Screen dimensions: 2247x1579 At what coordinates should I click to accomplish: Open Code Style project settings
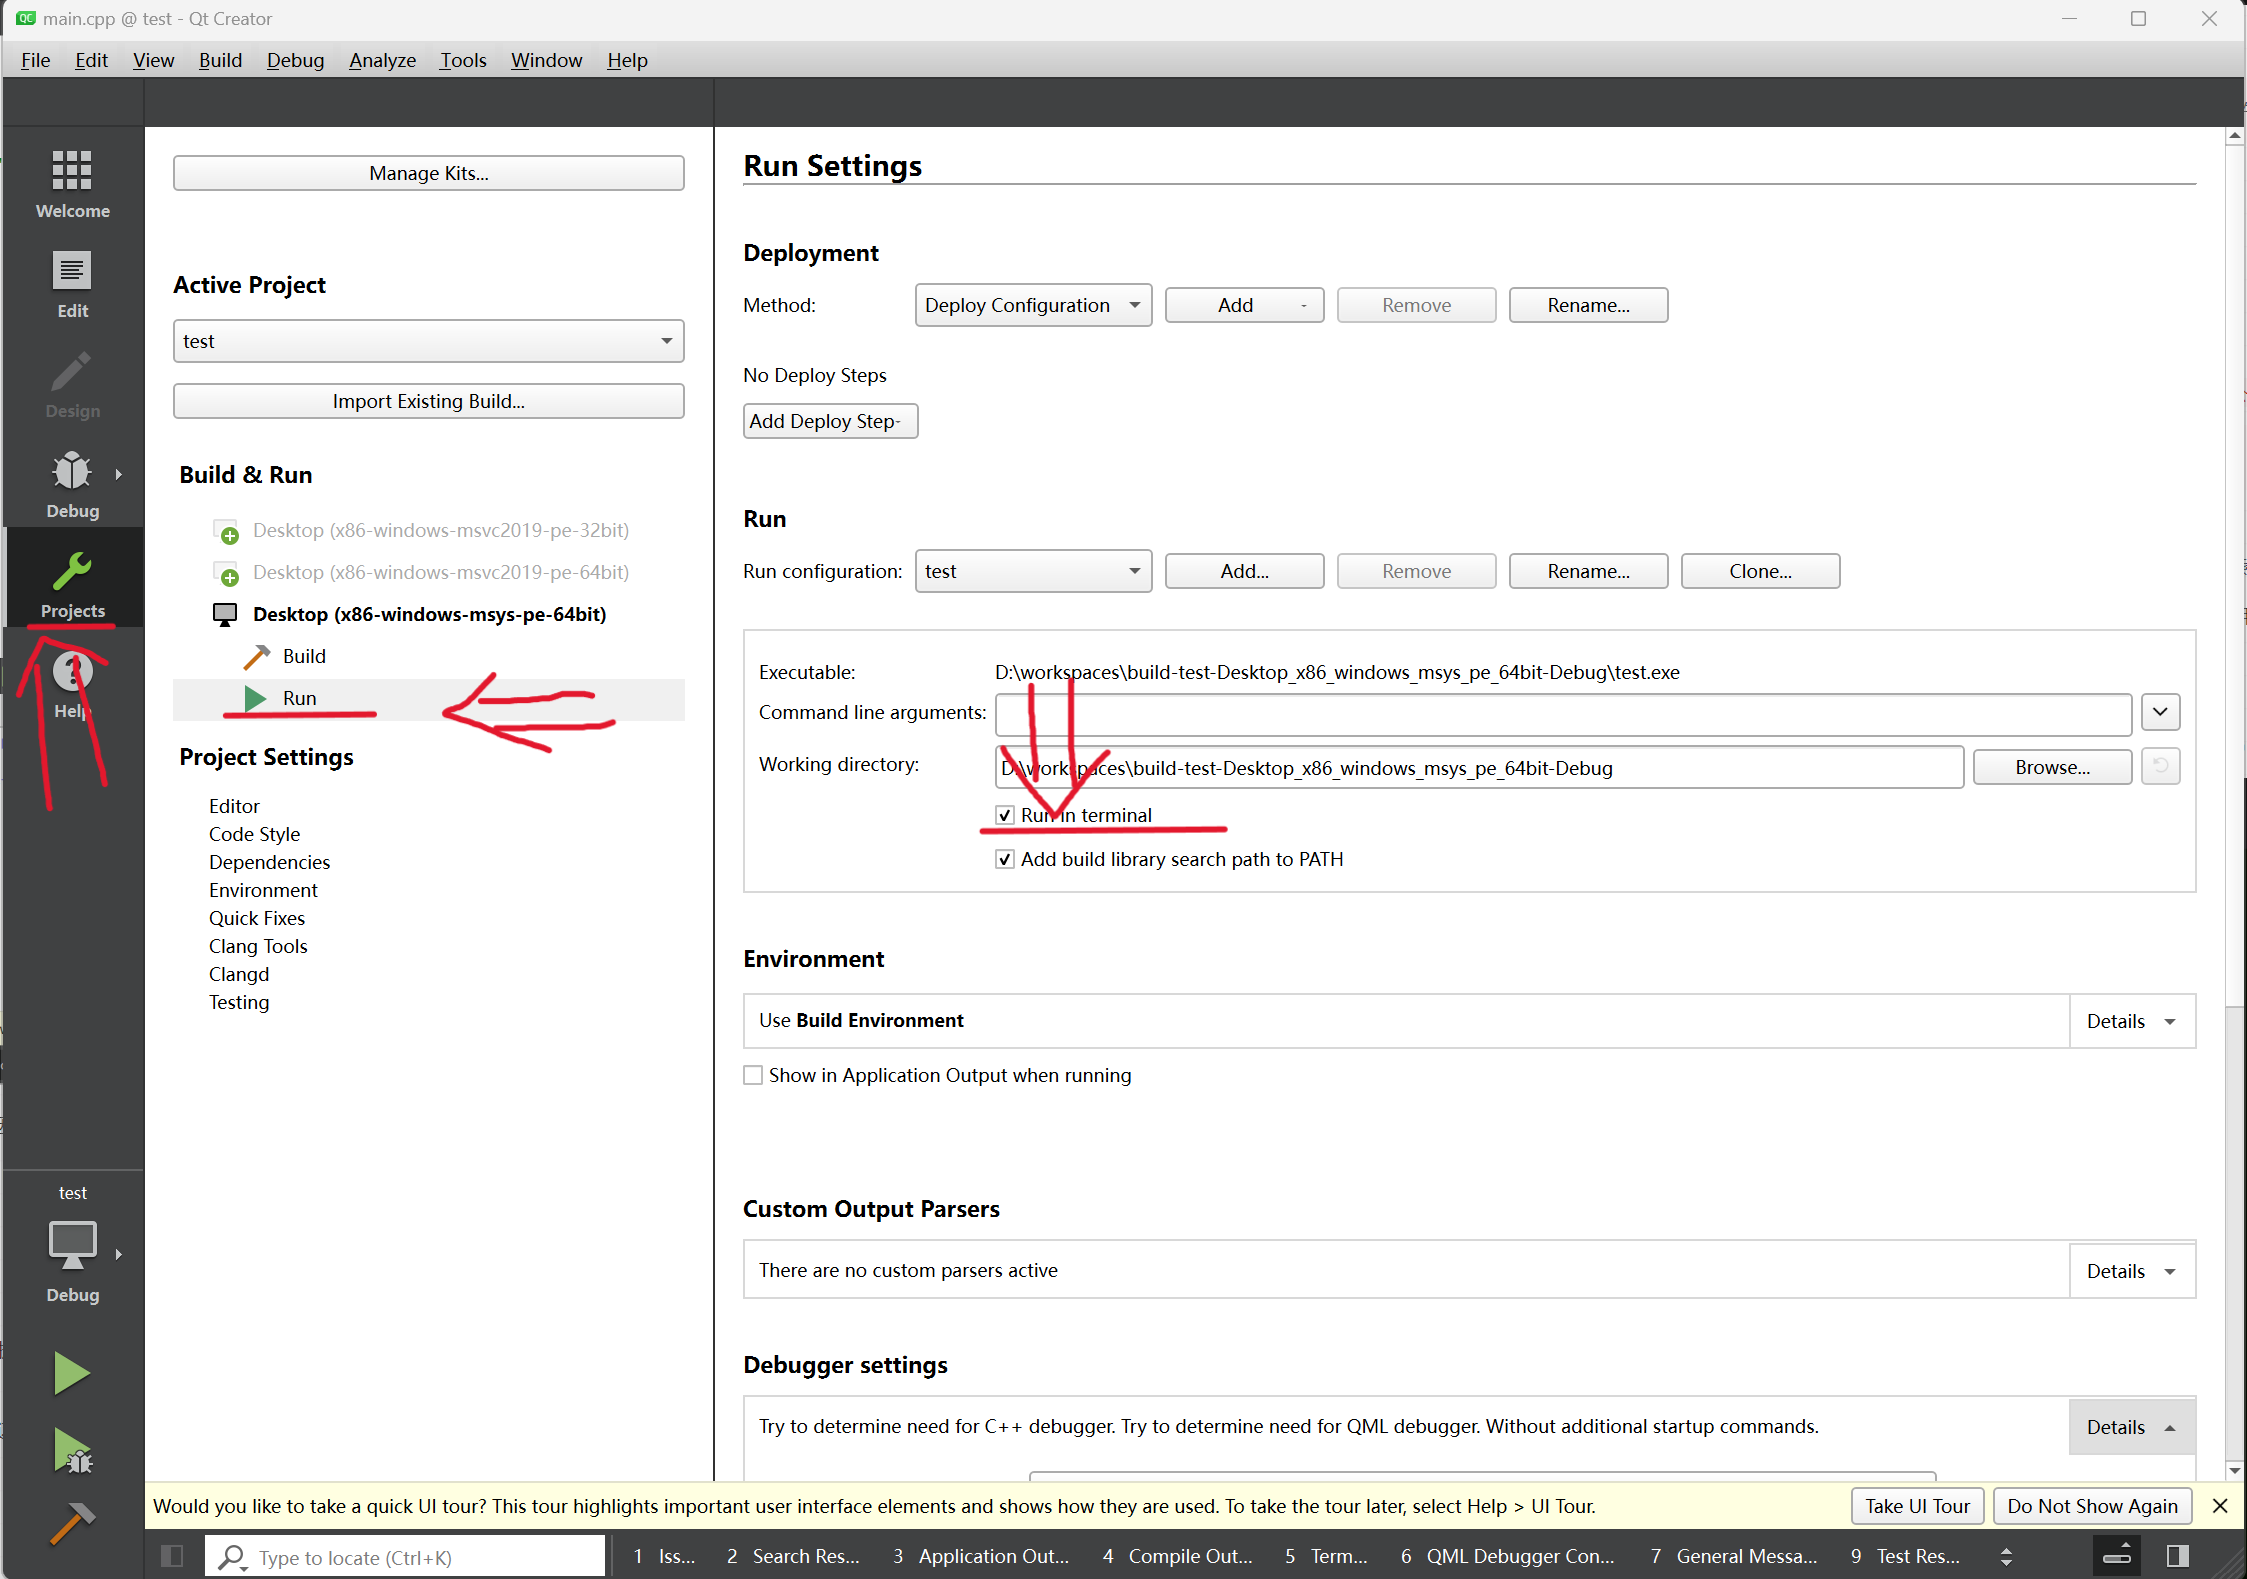254,834
